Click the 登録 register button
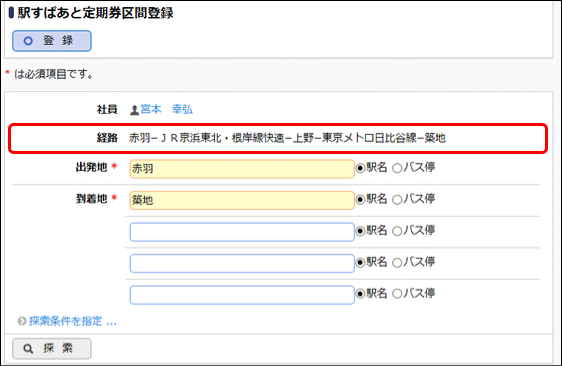The image size is (562, 366). tap(52, 41)
